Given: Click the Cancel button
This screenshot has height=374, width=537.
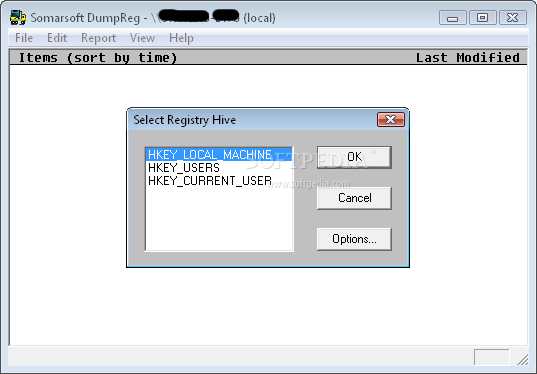Looking at the screenshot, I should (x=354, y=198).
